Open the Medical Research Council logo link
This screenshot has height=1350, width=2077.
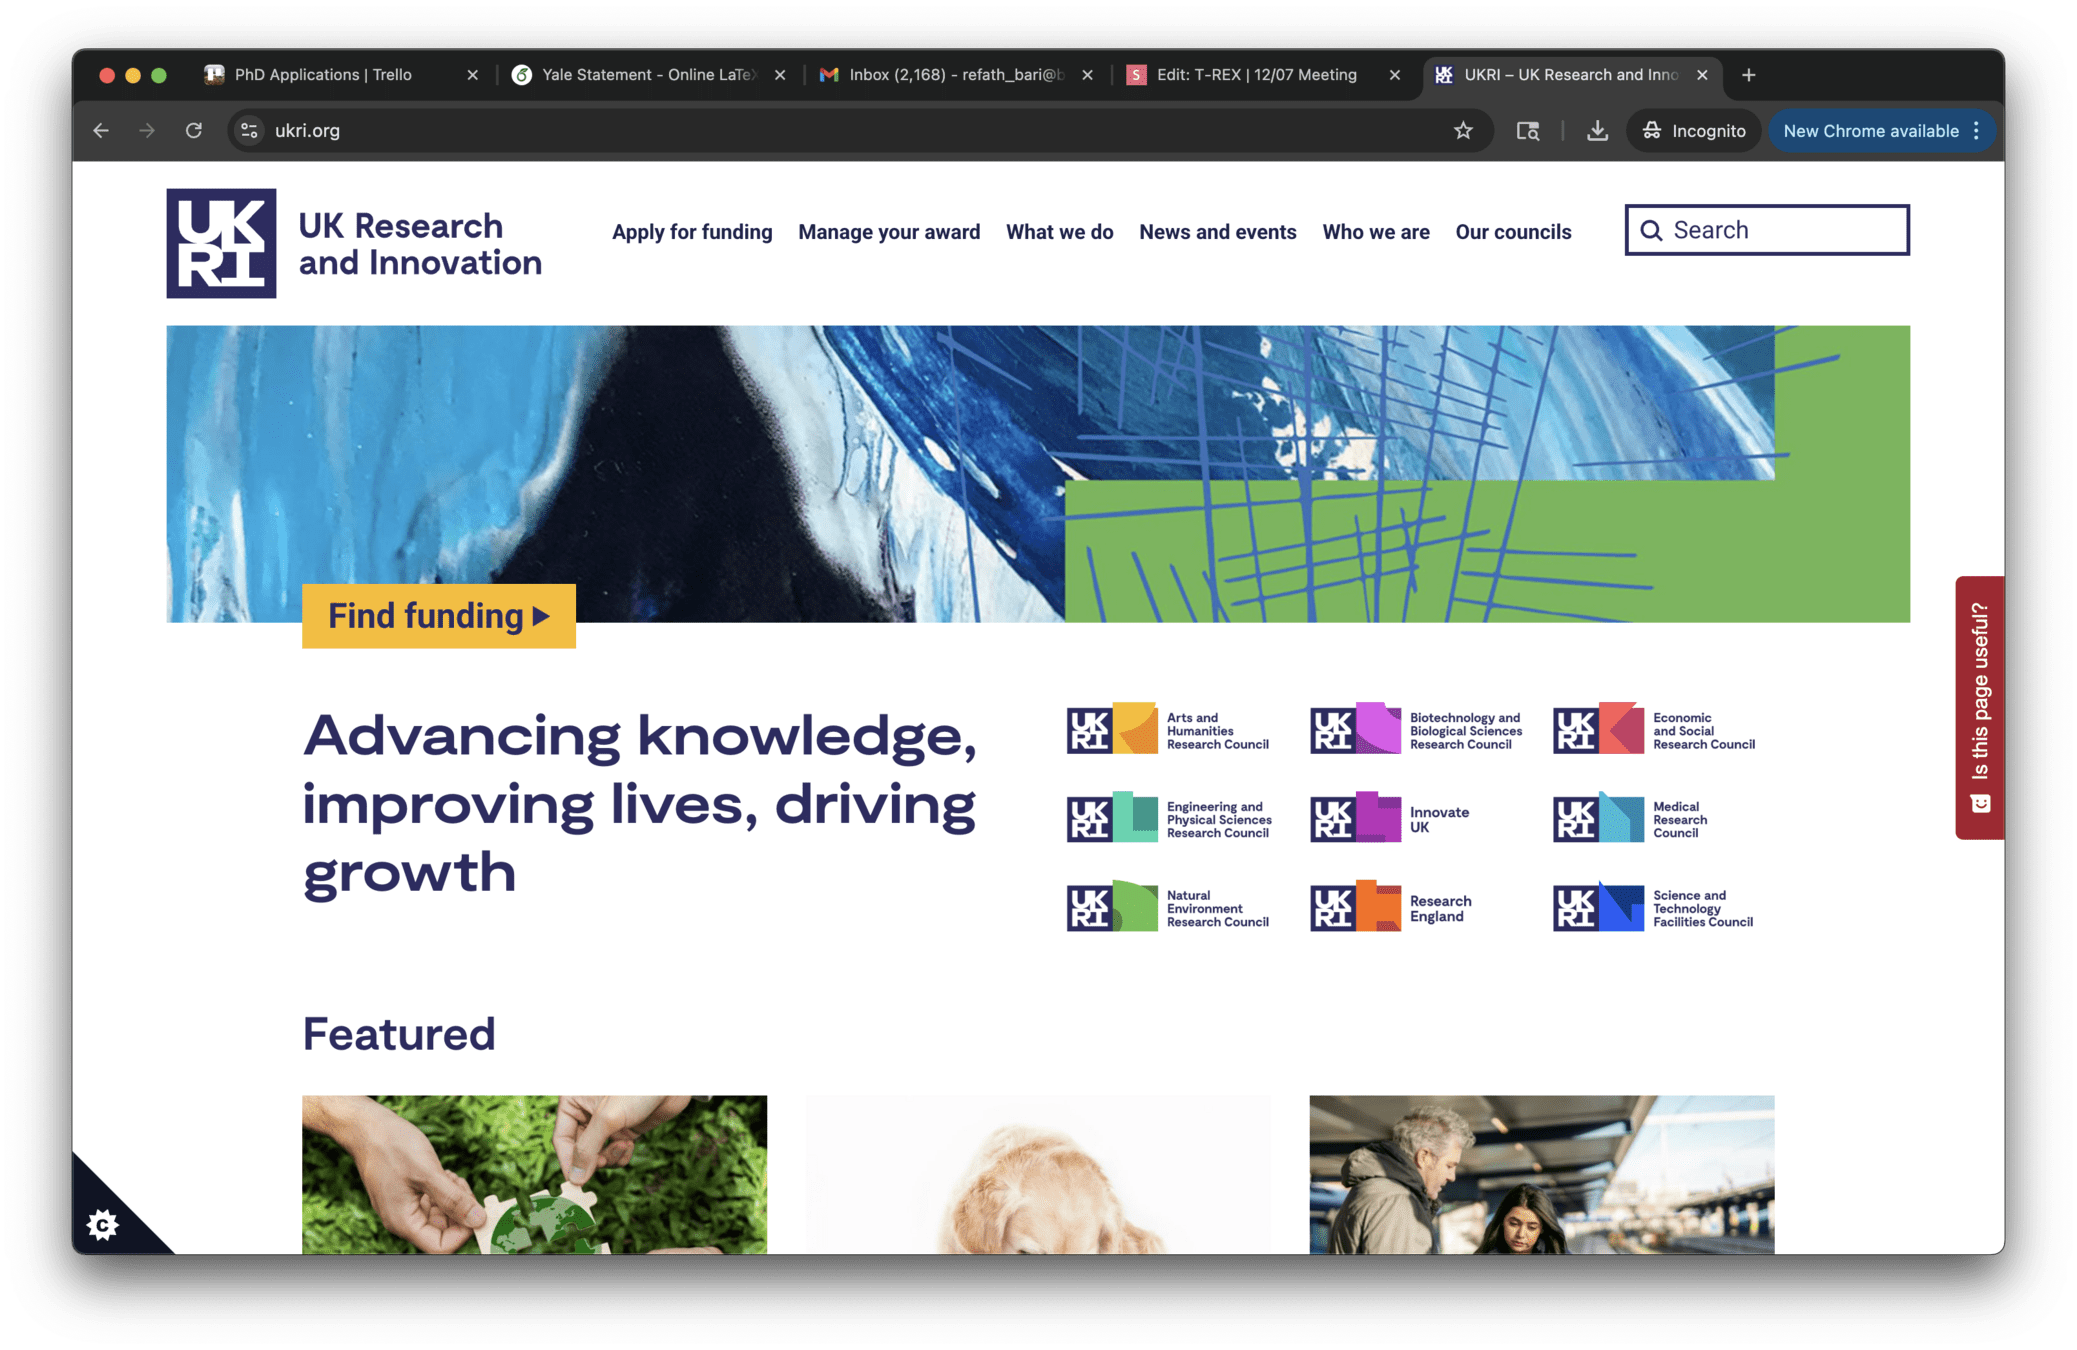pos(1631,819)
